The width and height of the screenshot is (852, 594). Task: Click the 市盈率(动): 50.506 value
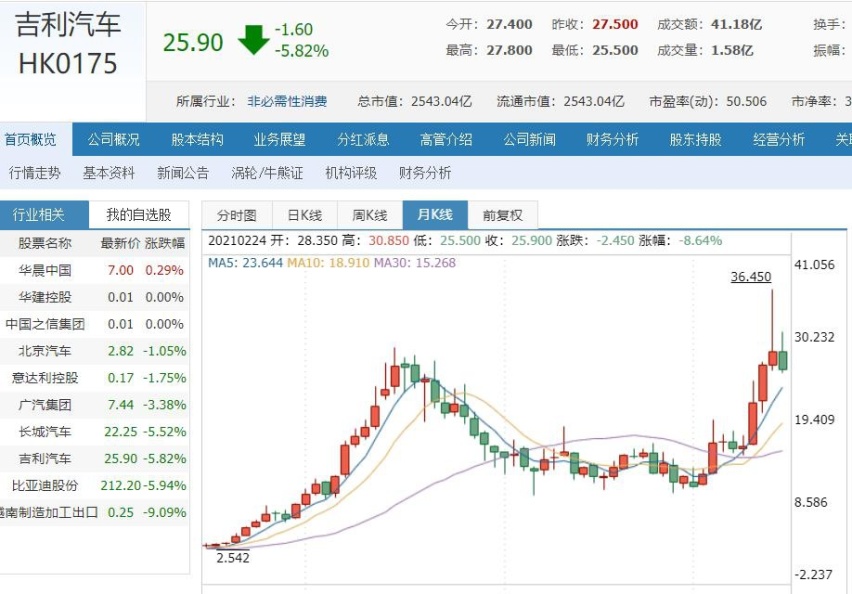click(x=708, y=102)
